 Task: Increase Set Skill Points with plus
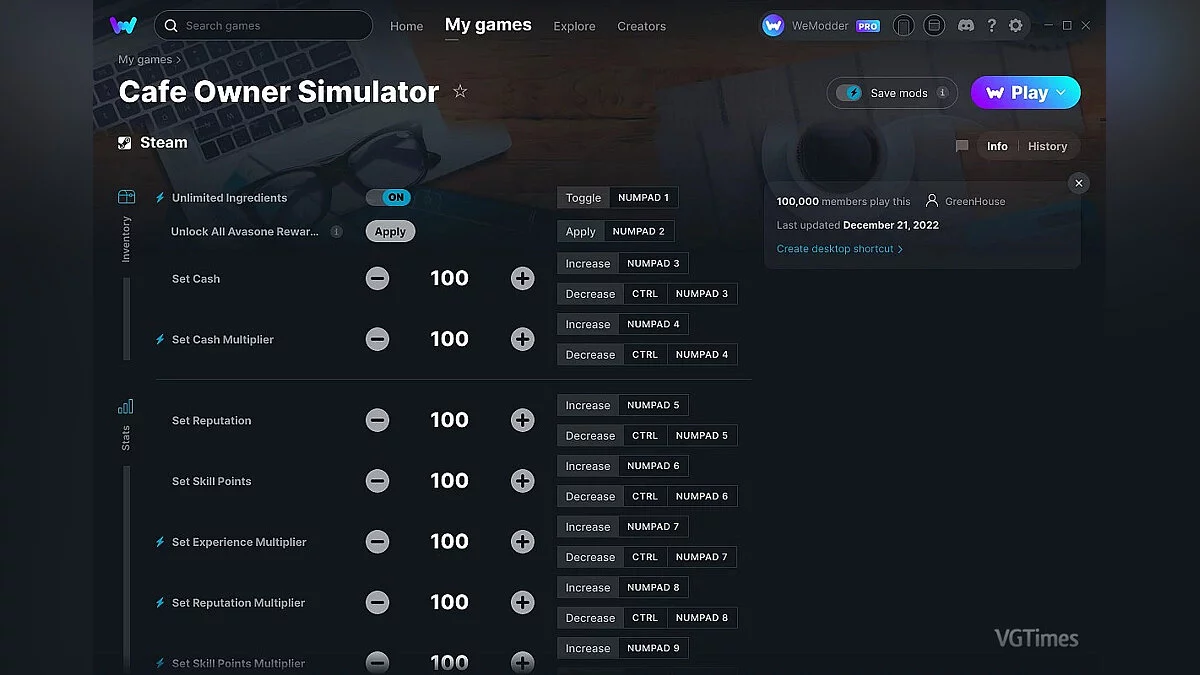(522, 481)
